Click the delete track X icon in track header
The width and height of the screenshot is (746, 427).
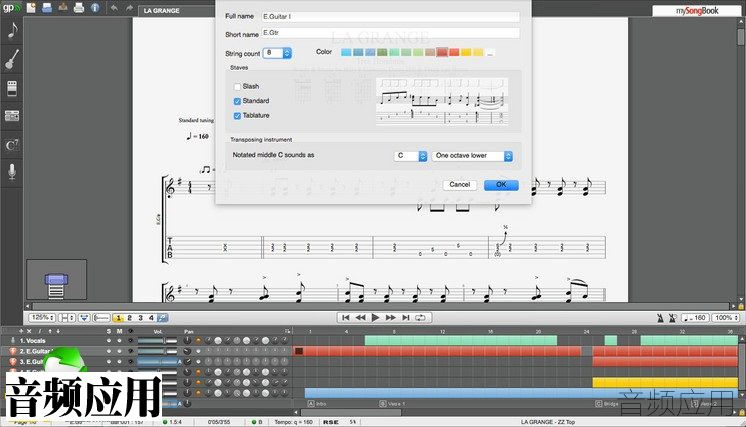[x=29, y=331]
